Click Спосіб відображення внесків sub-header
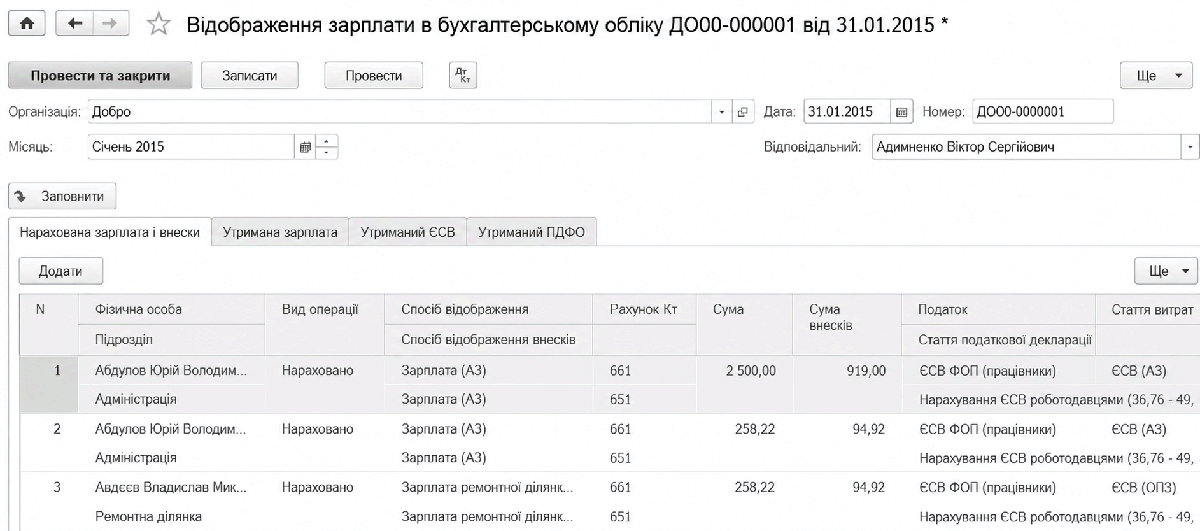The image size is (1200, 531). pos(489,340)
